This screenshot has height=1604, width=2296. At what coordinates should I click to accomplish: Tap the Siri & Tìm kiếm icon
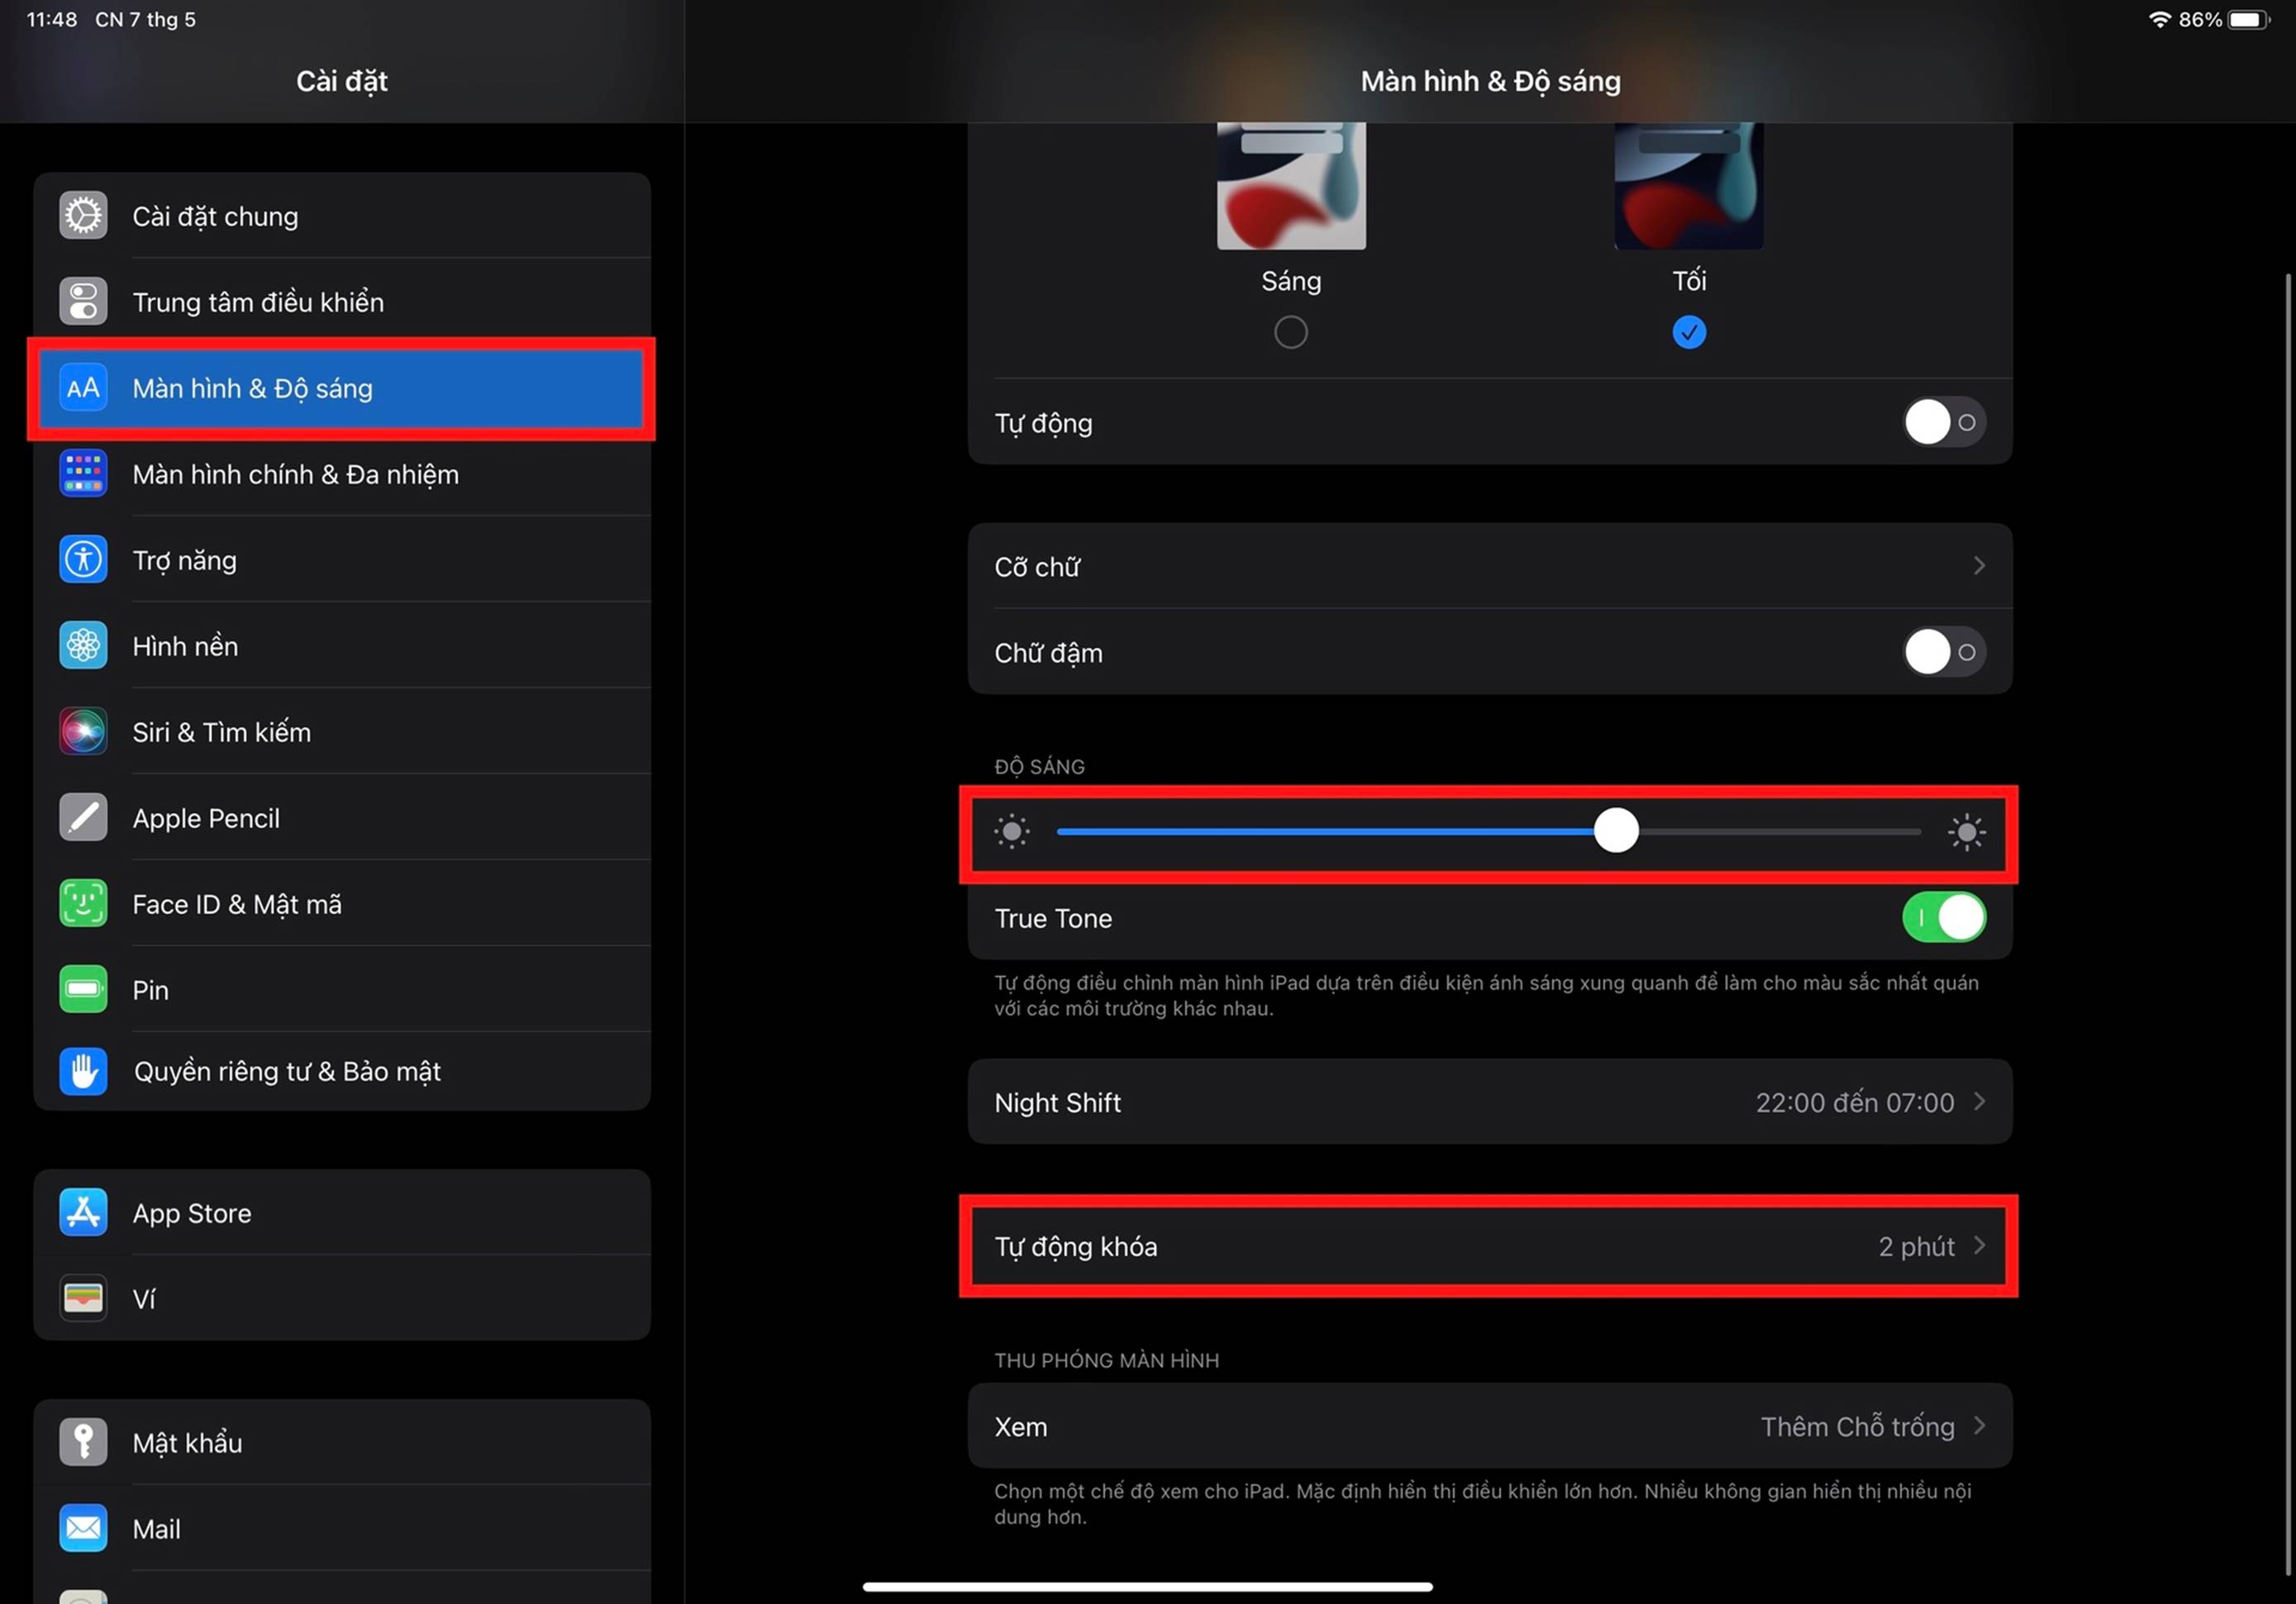click(83, 731)
